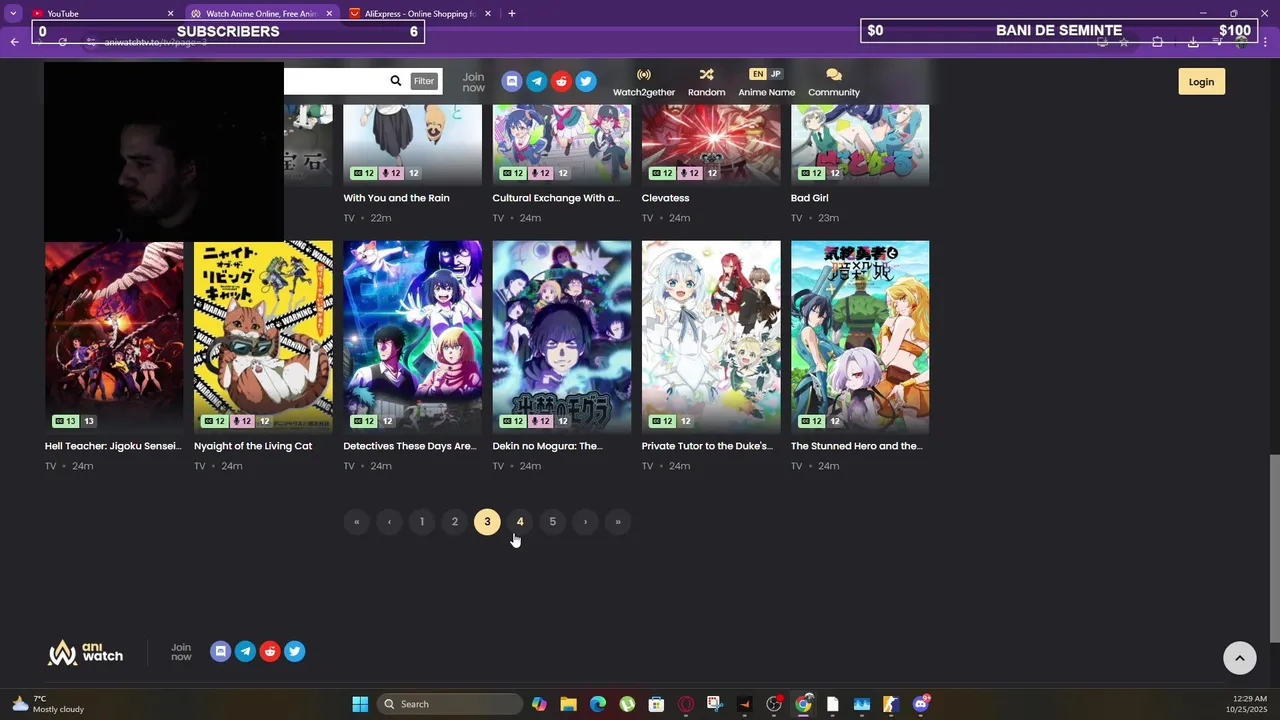The width and height of the screenshot is (1280, 720).
Task: Click the aniwatch footer logo
Action: (x=85, y=653)
